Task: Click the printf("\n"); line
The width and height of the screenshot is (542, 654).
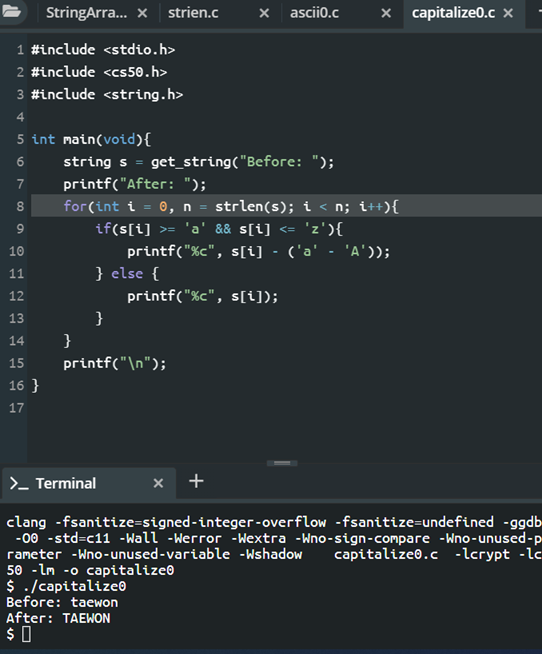Action: click(115, 363)
